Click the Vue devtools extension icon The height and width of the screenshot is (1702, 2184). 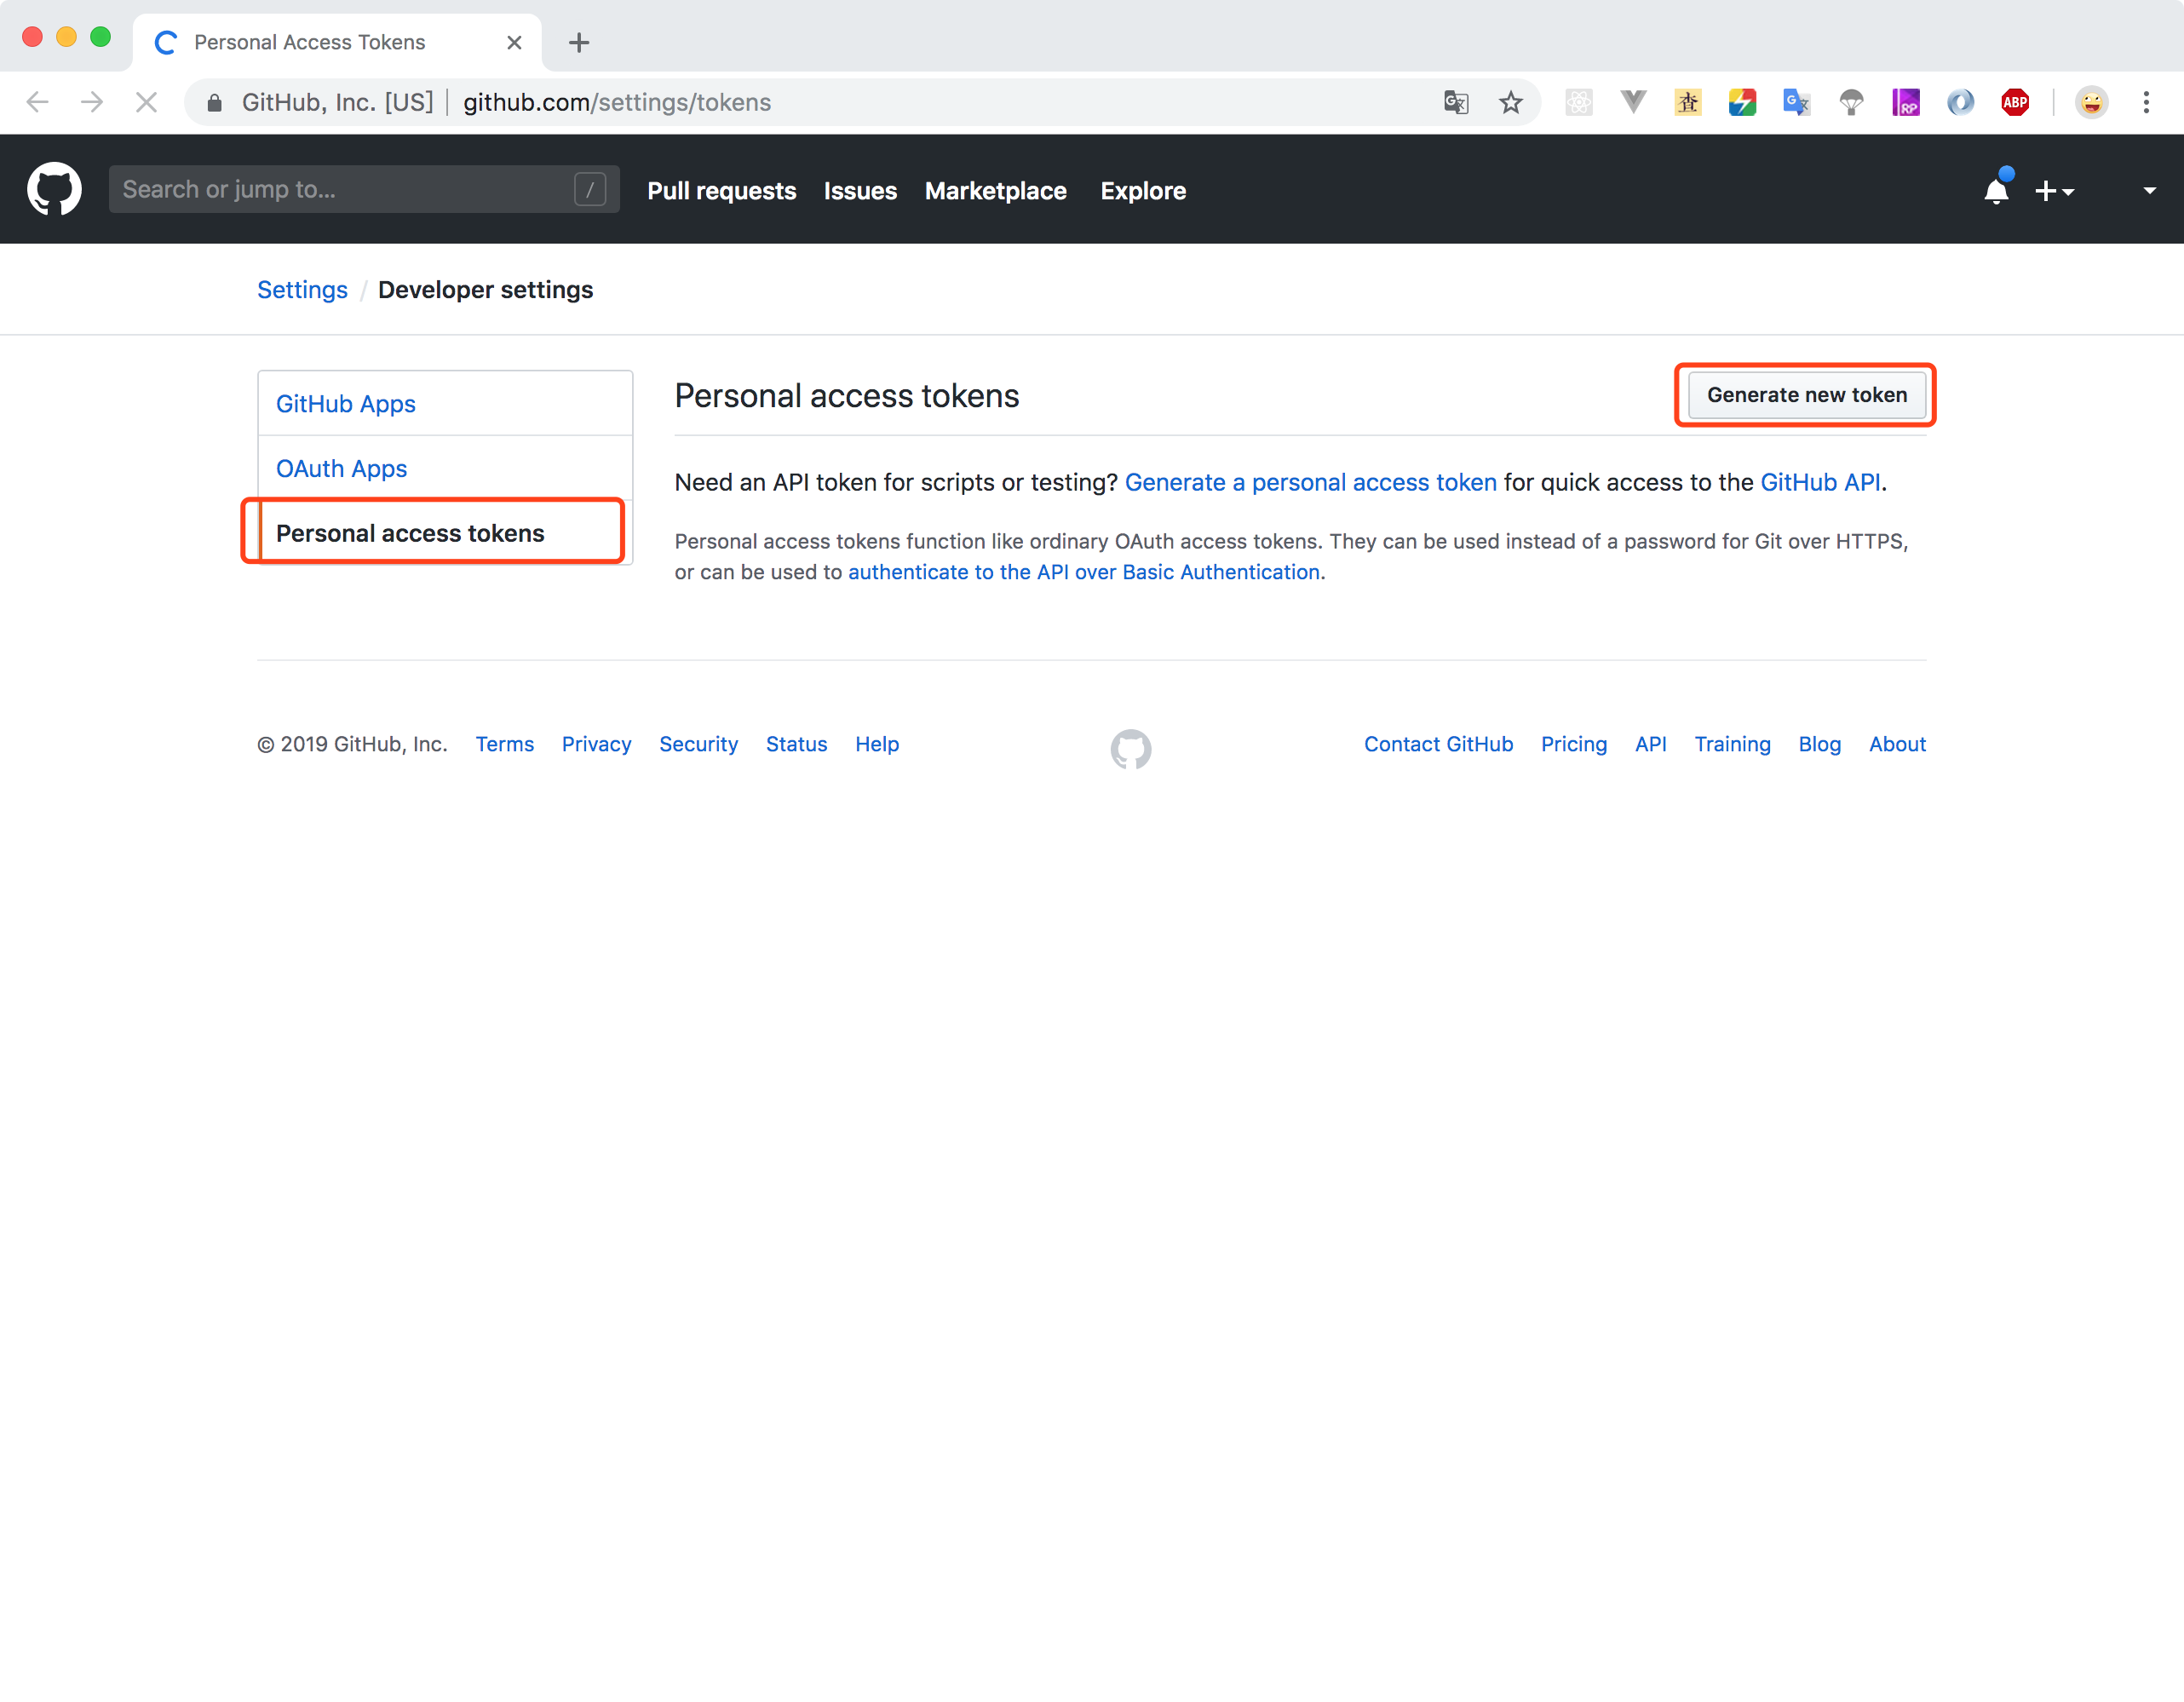pyautogui.click(x=1633, y=102)
